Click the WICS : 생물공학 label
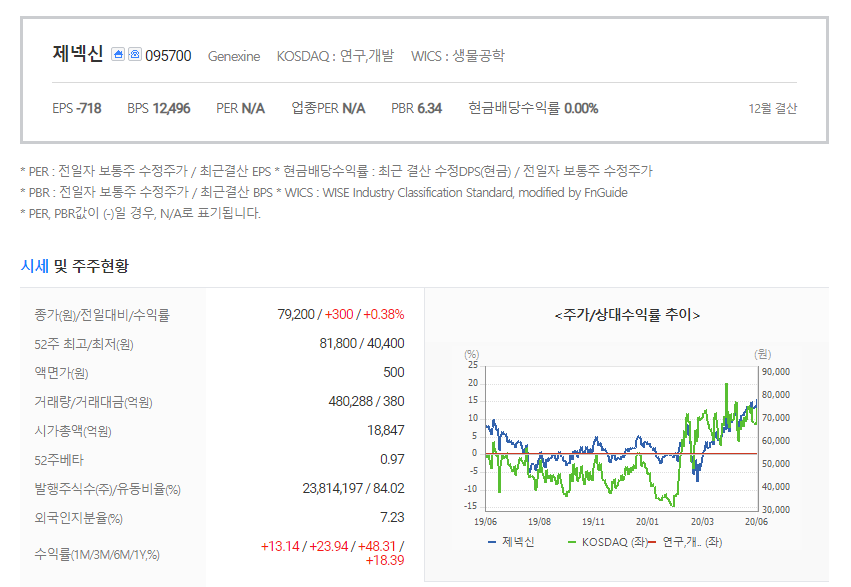Screen dimensions: 851x587 [458, 56]
